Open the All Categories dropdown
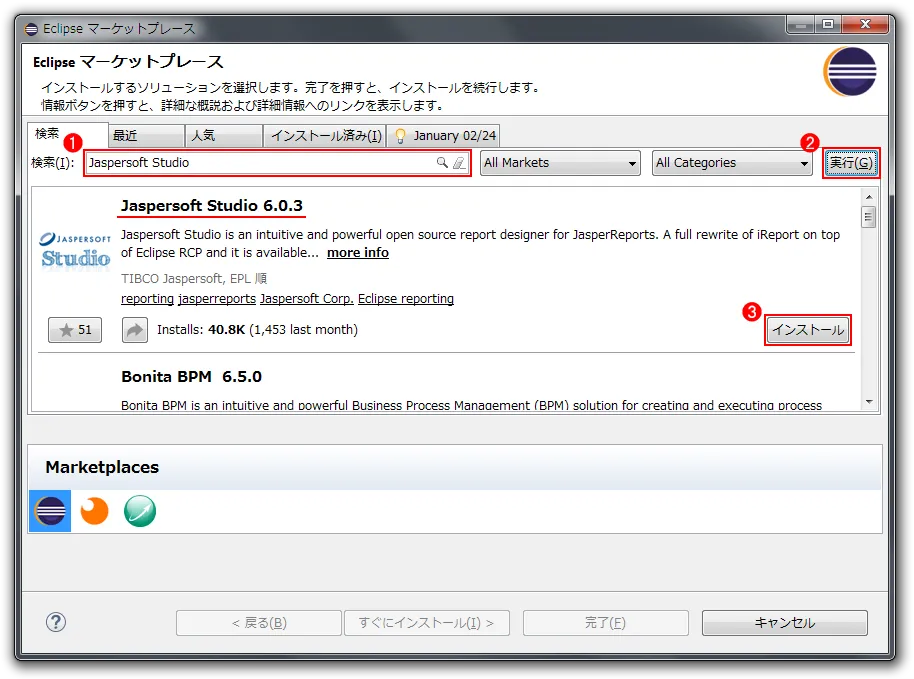Image resolution: width=914 pixels, height=679 pixels. coord(732,163)
